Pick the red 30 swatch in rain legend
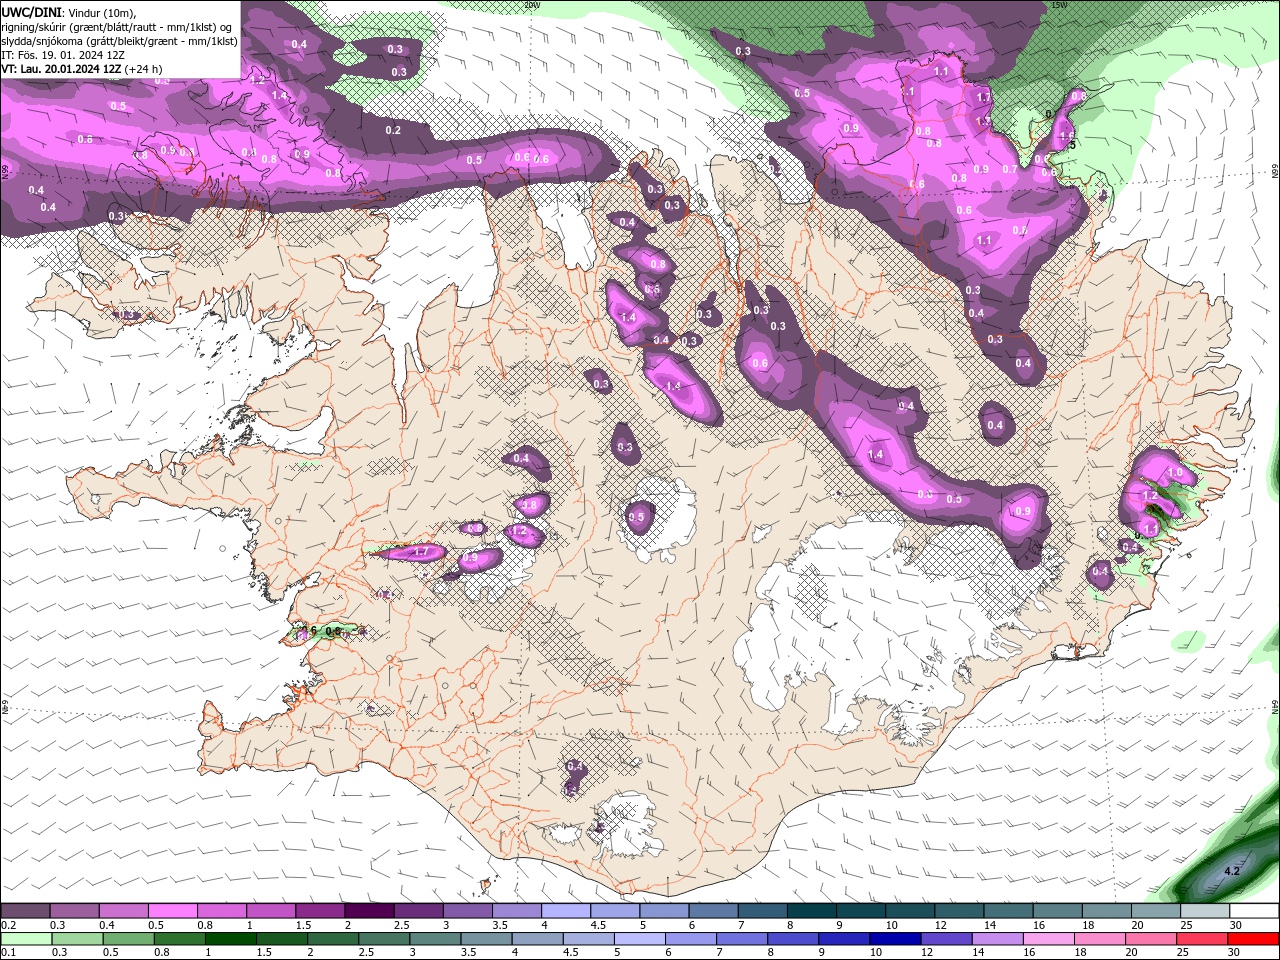The height and width of the screenshot is (960, 1280). coord(1254,939)
